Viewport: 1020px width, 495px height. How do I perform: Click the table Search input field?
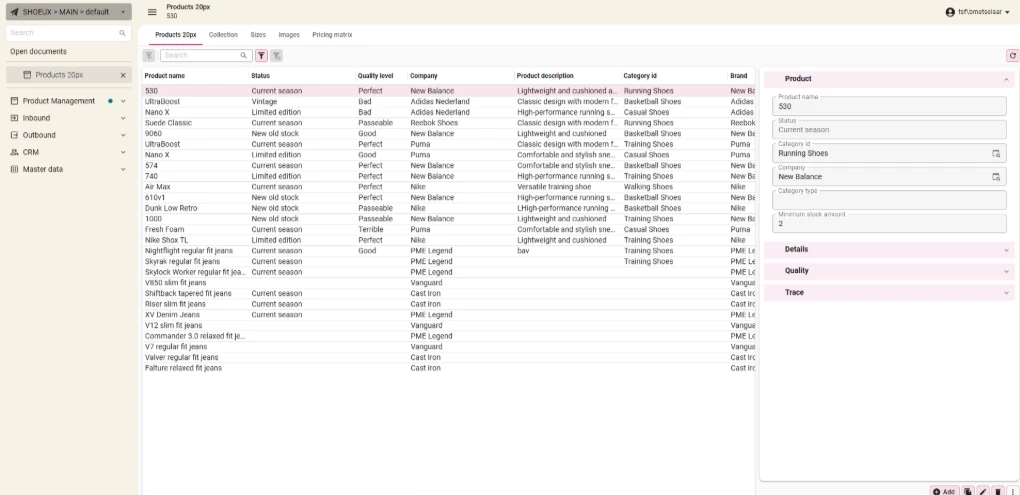click(206, 56)
